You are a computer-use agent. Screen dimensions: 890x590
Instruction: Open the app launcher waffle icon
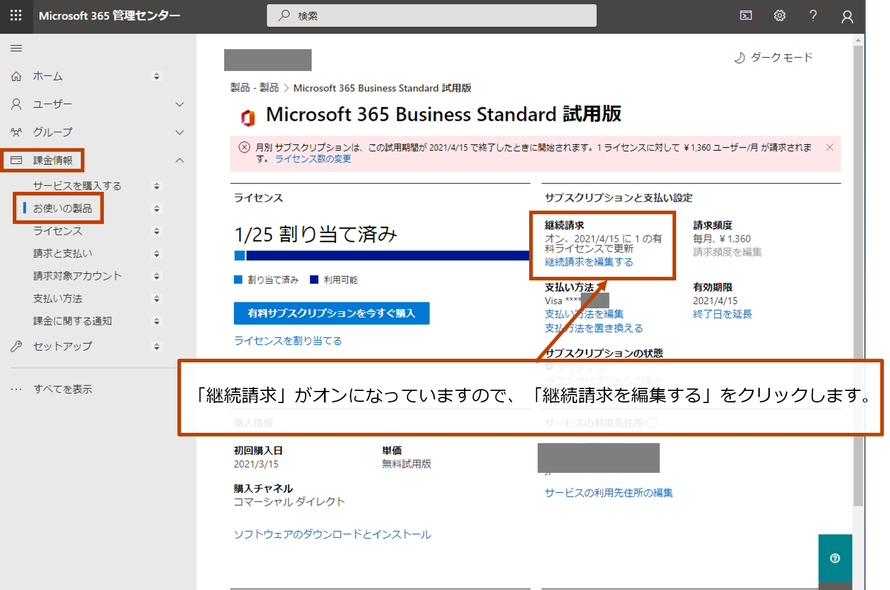pyautogui.click(x=16, y=16)
